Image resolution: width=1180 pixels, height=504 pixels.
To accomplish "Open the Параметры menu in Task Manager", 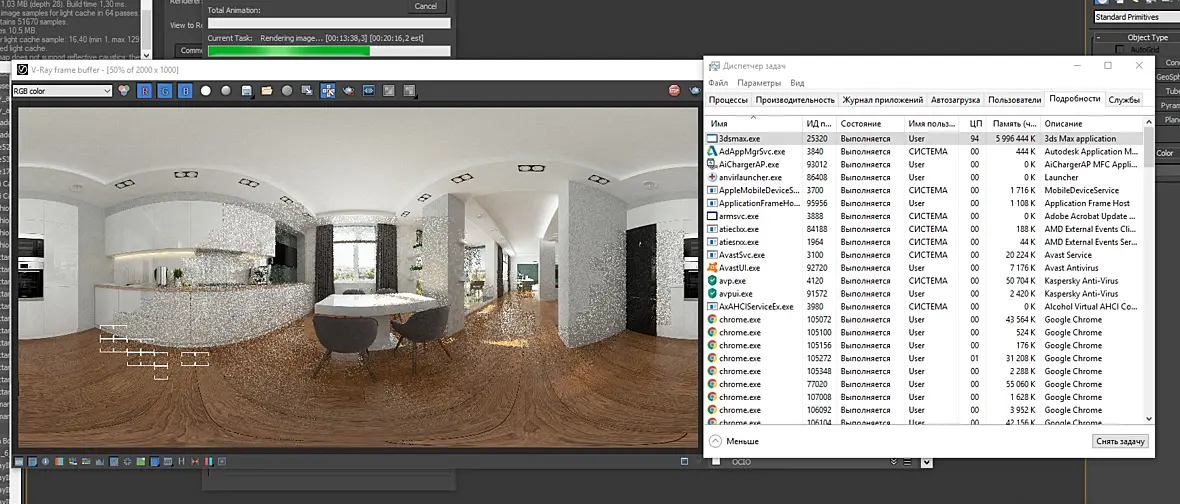I will pos(759,83).
